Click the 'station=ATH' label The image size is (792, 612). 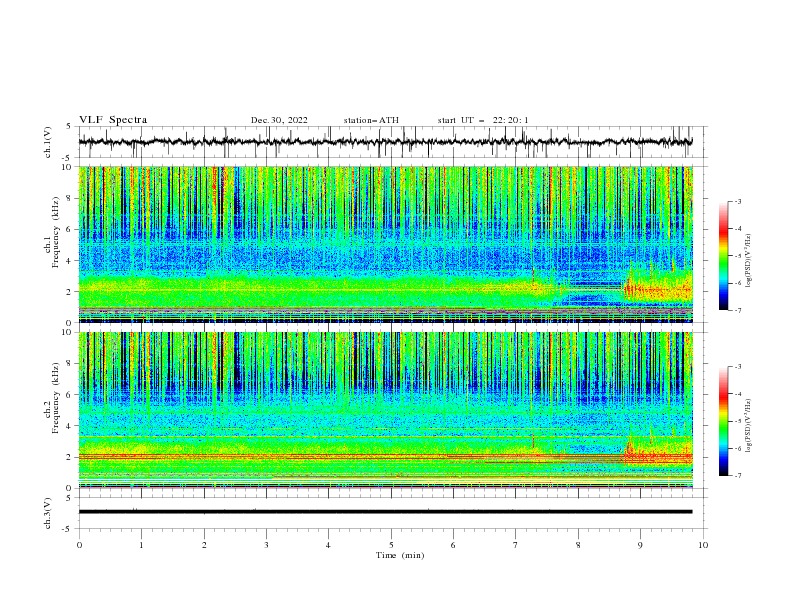371,120
